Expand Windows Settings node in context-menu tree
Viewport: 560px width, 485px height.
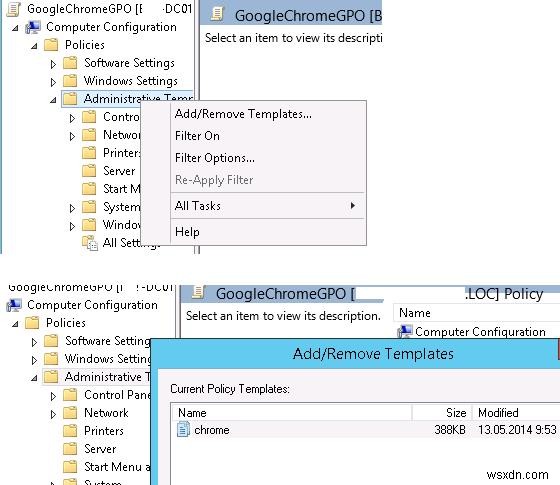[53, 82]
